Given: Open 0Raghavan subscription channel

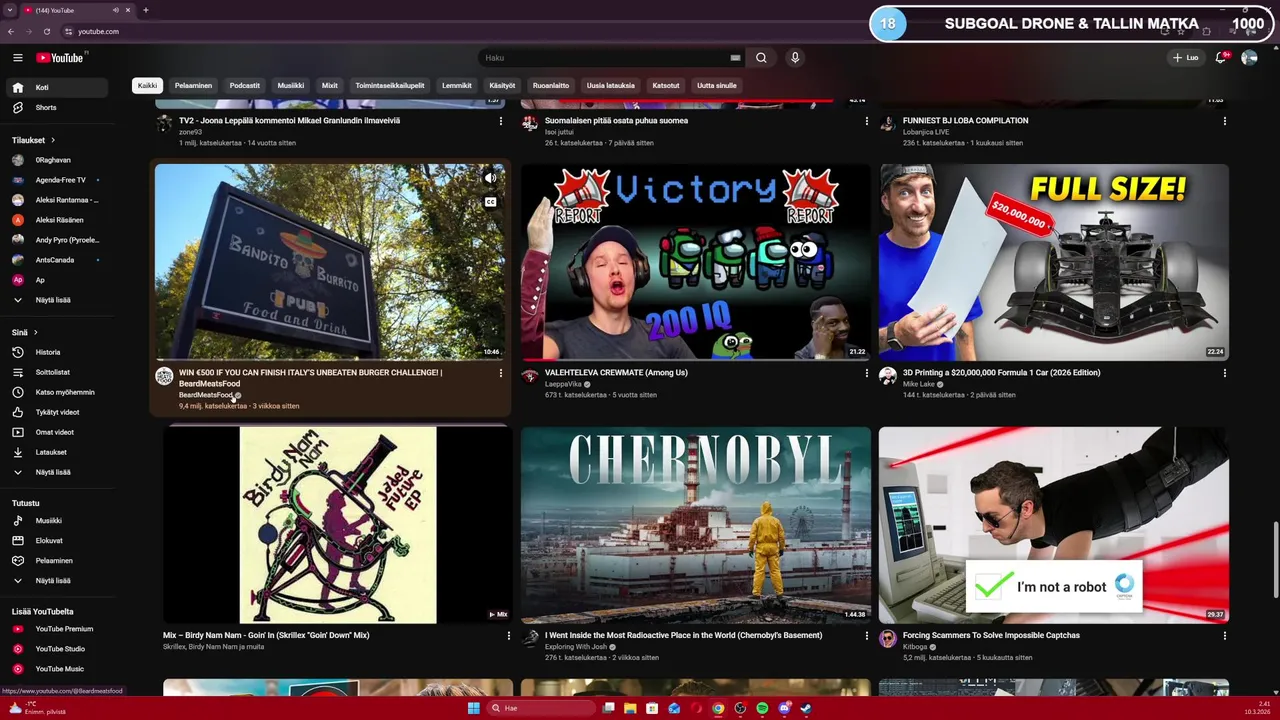Looking at the screenshot, I should coord(58,160).
